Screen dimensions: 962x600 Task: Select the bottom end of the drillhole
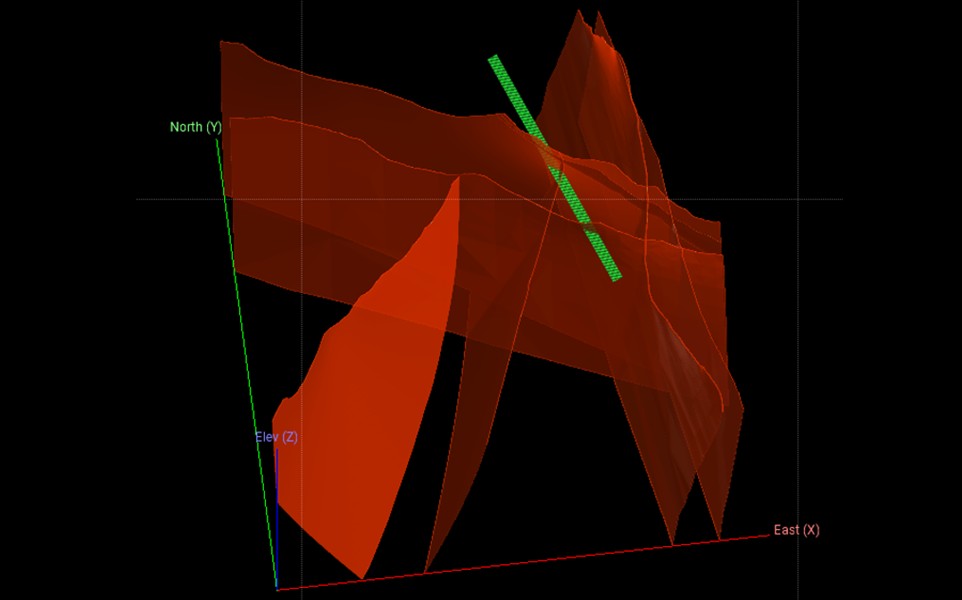(x=616, y=276)
